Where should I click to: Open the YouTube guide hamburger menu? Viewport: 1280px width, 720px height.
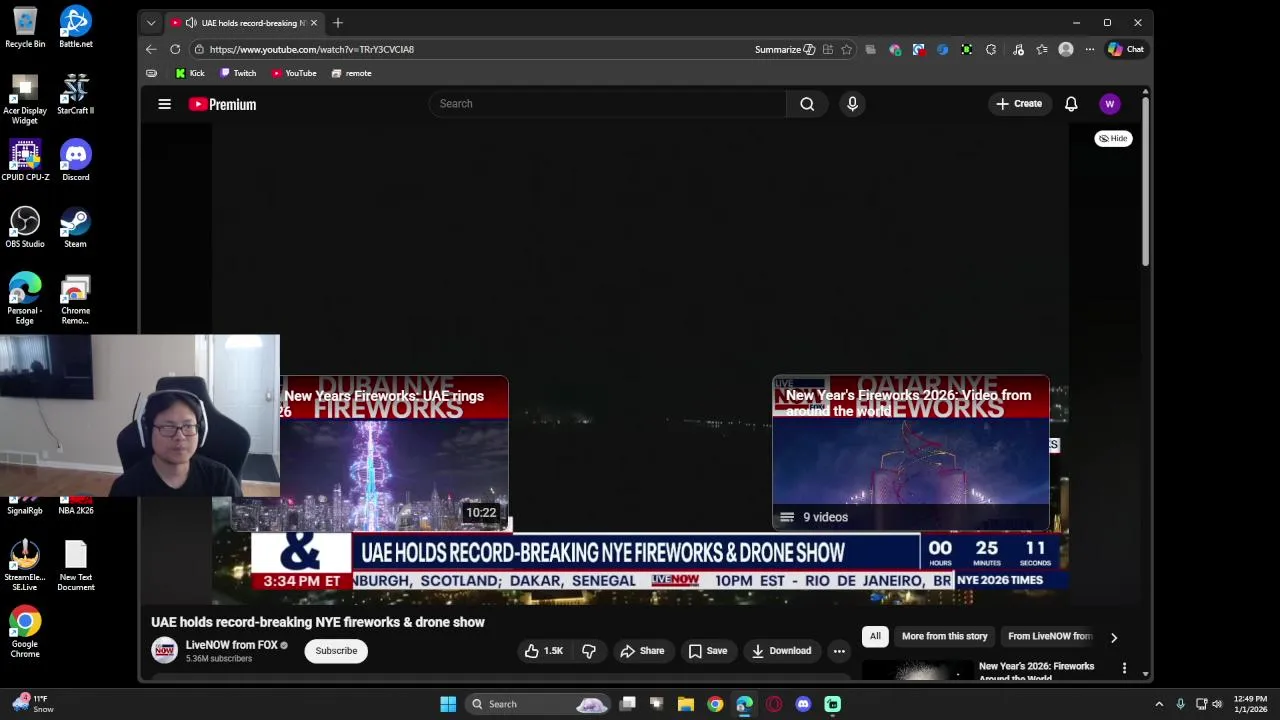point(164,104)
